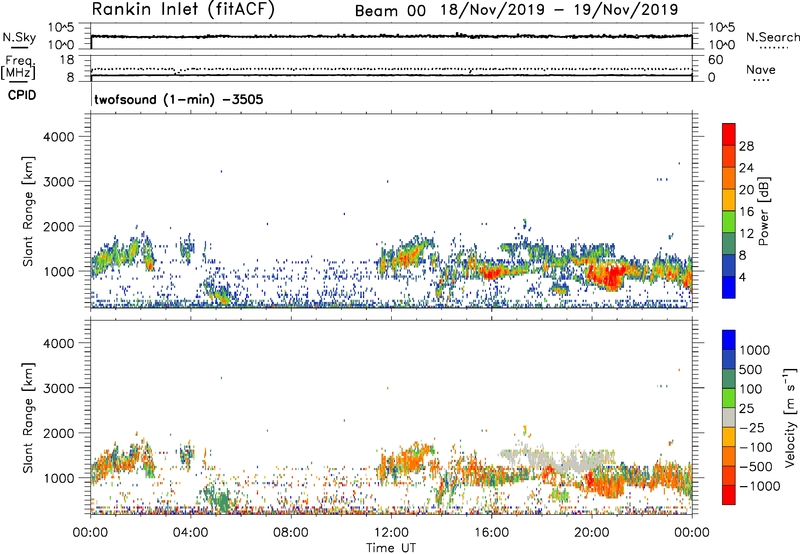Click the gray segment of the velocity colorbar
Image resolution: width=800 pixels, height=554 pixels.
click(x=729, y=417)
